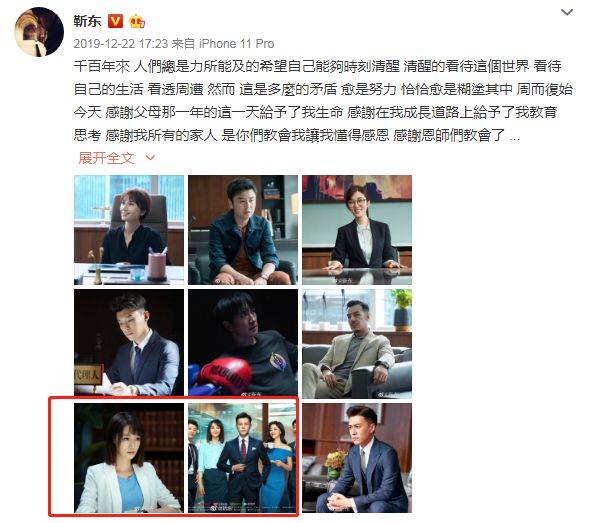Viewport: 591px width, 523px height.
Task: Open photo of woman in white blazer
Action: pos(129,458)
